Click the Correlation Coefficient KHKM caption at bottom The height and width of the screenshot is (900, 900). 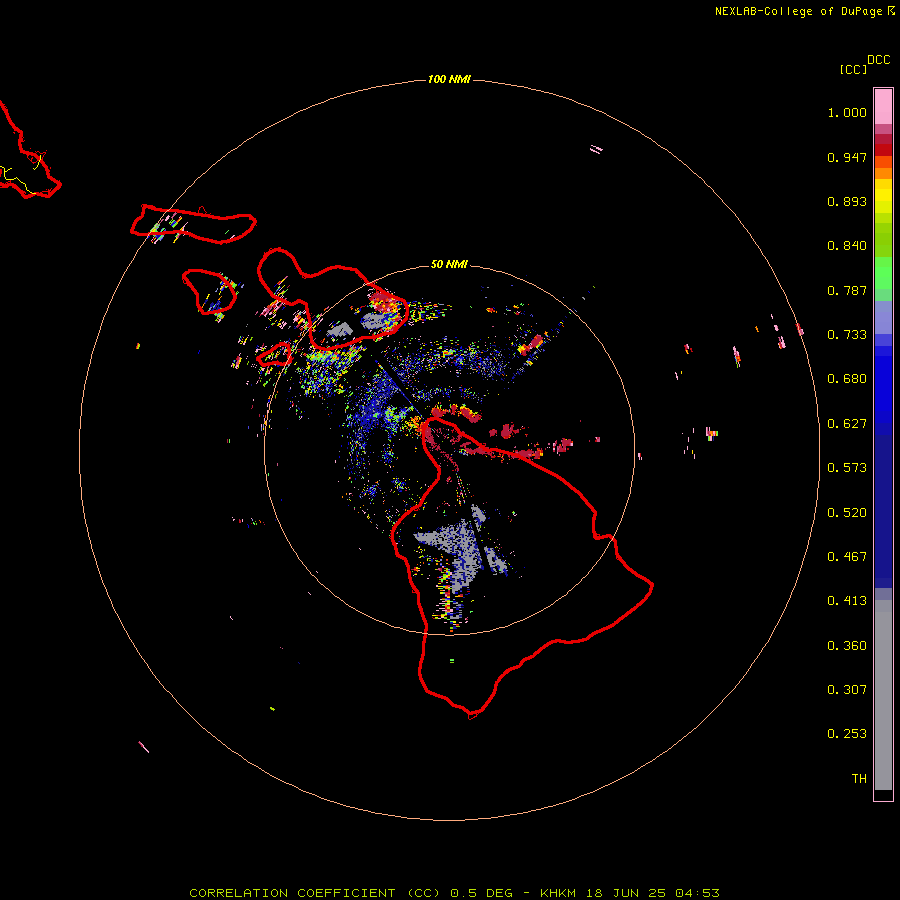(x=454, y=893)
